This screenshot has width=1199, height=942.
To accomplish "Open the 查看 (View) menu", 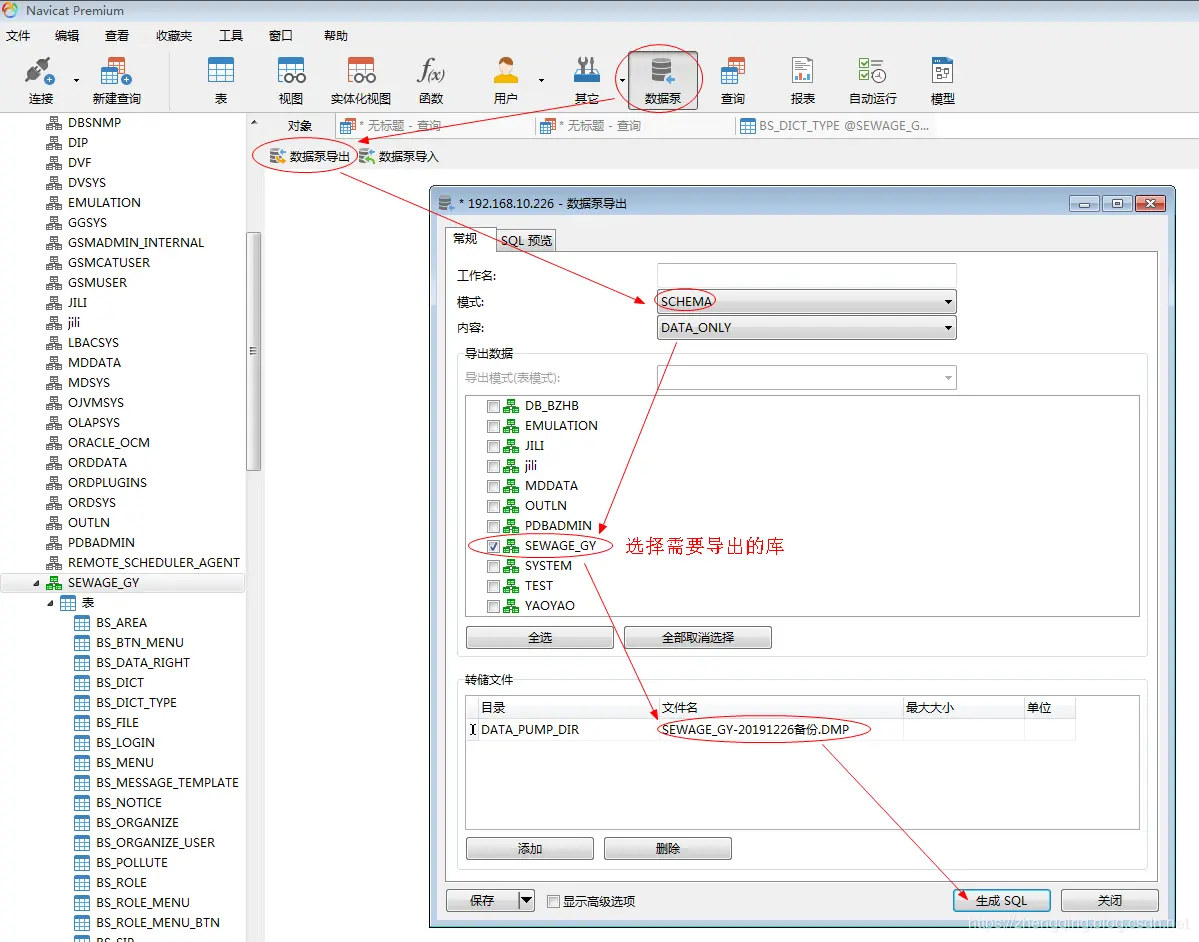I will point(116,35).
